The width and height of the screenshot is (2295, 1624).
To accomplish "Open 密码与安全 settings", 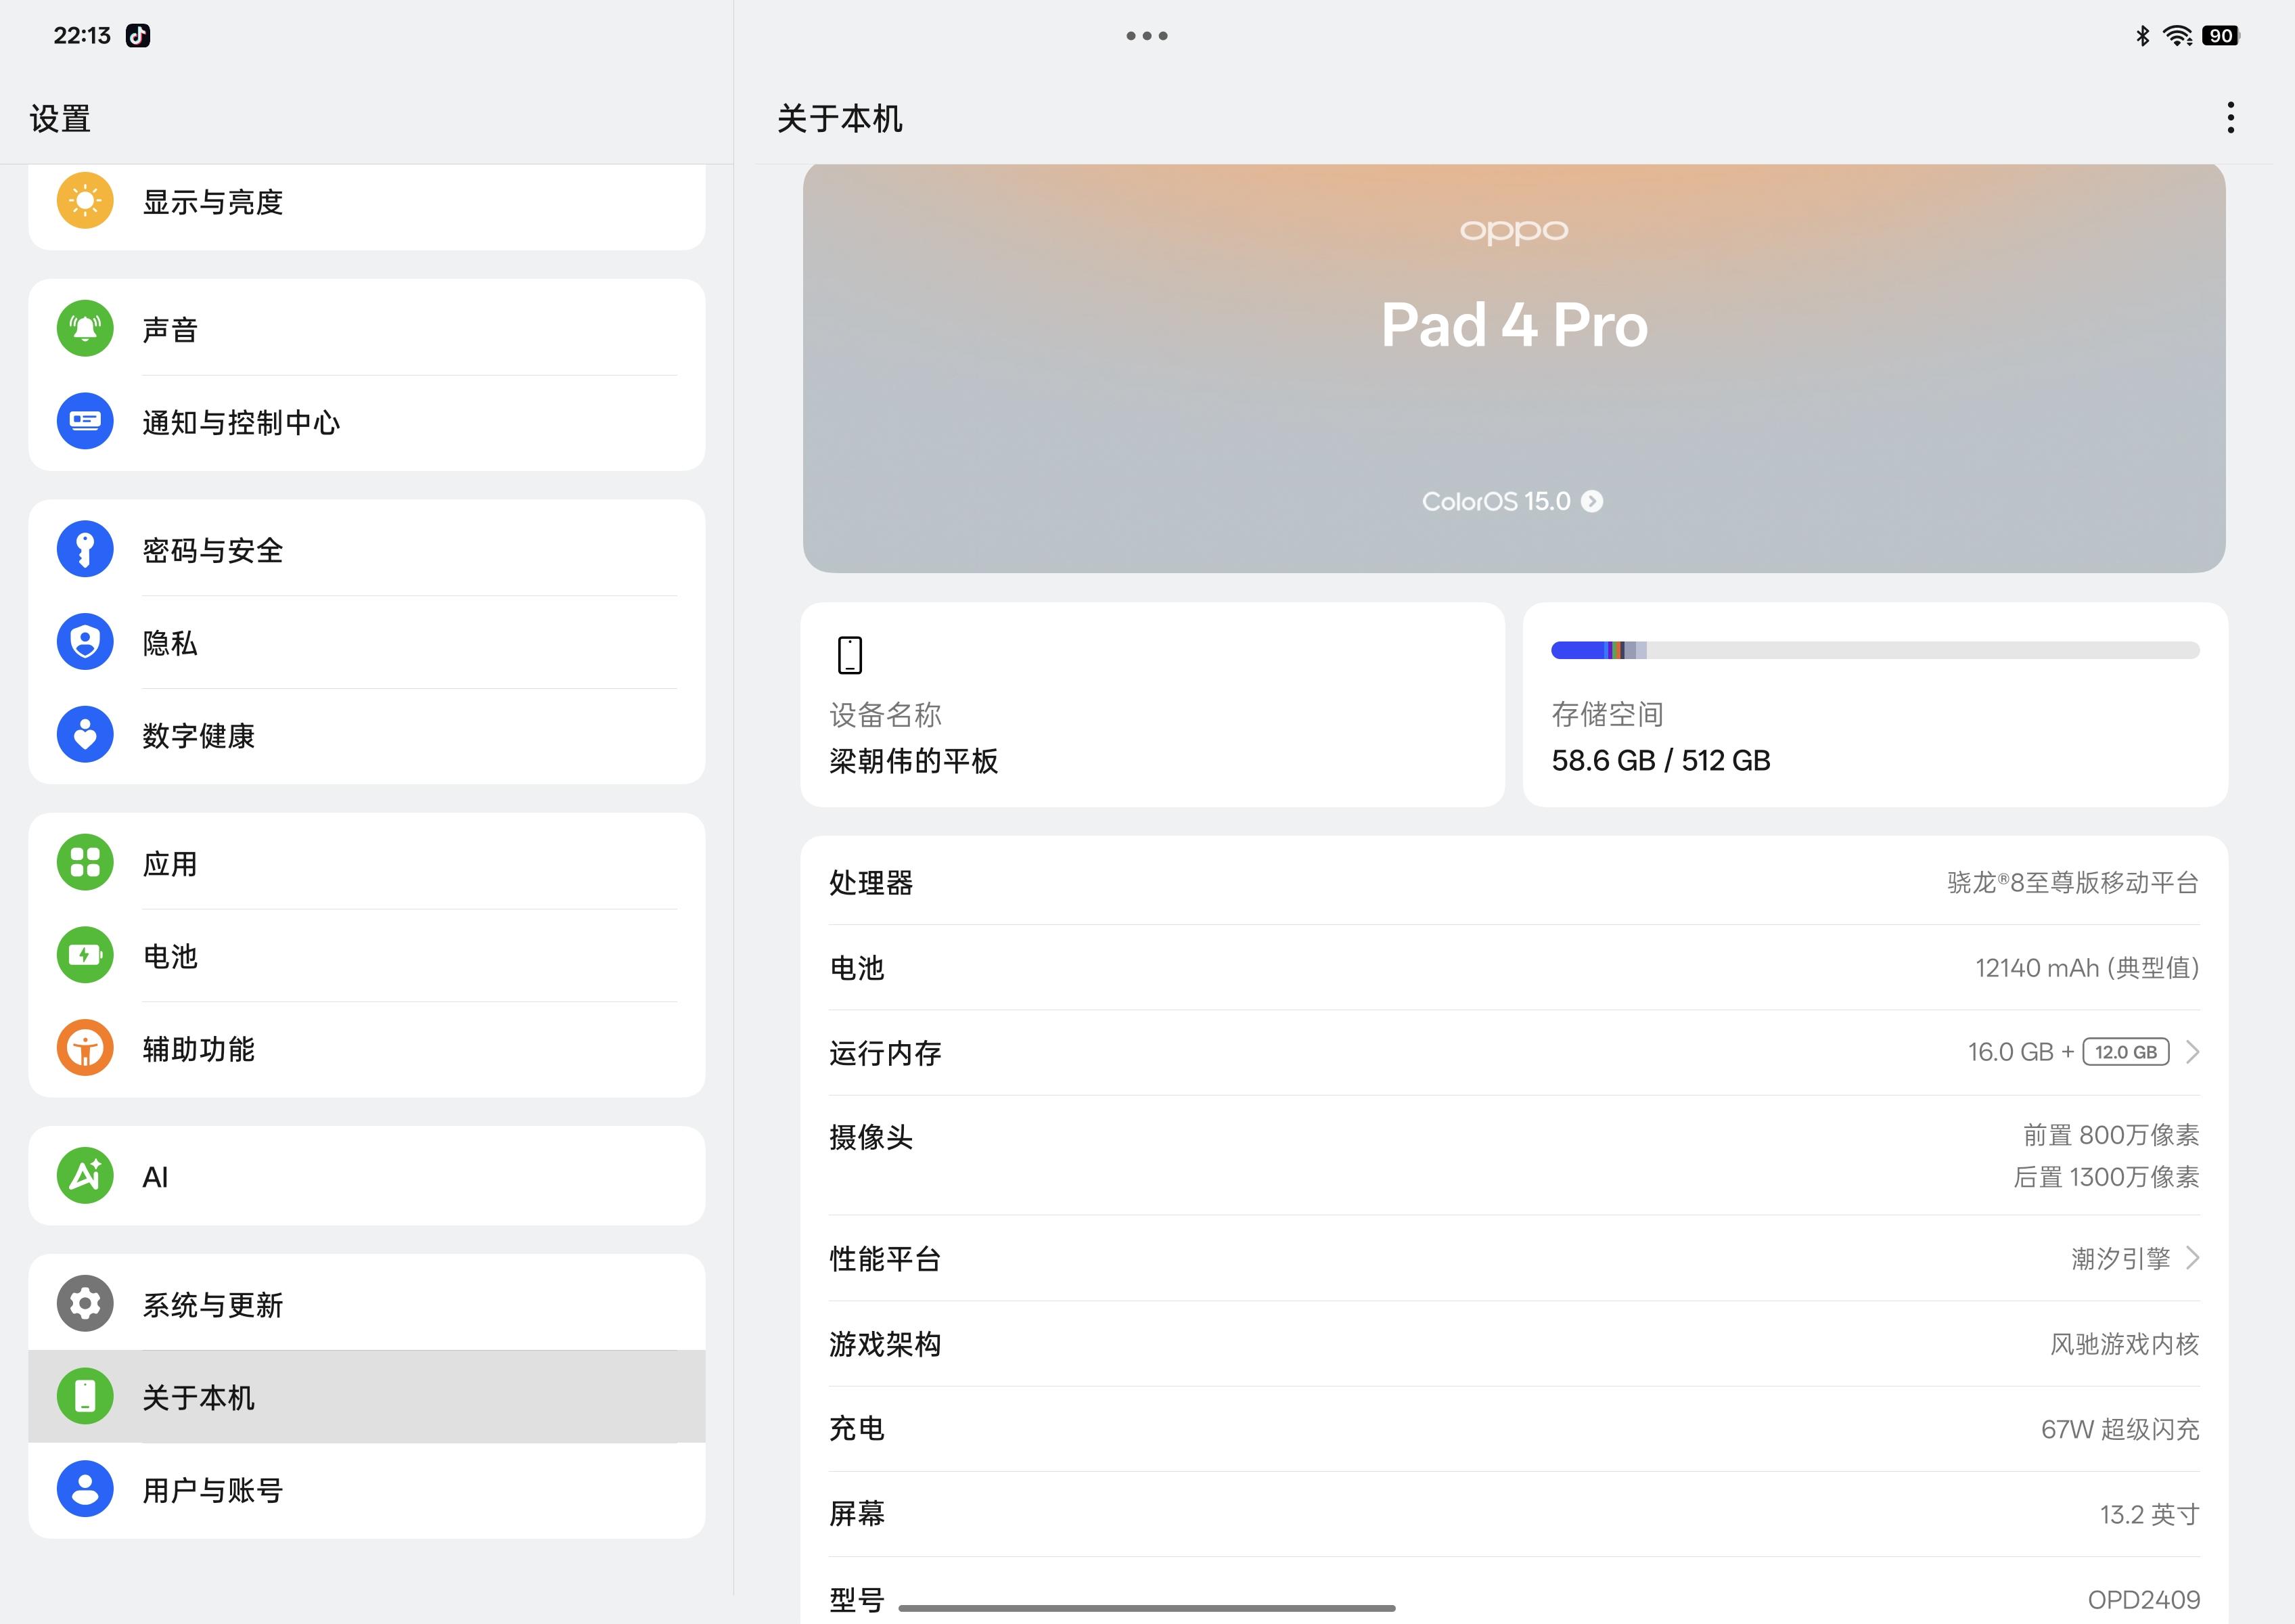I will (x=367, y=549).
